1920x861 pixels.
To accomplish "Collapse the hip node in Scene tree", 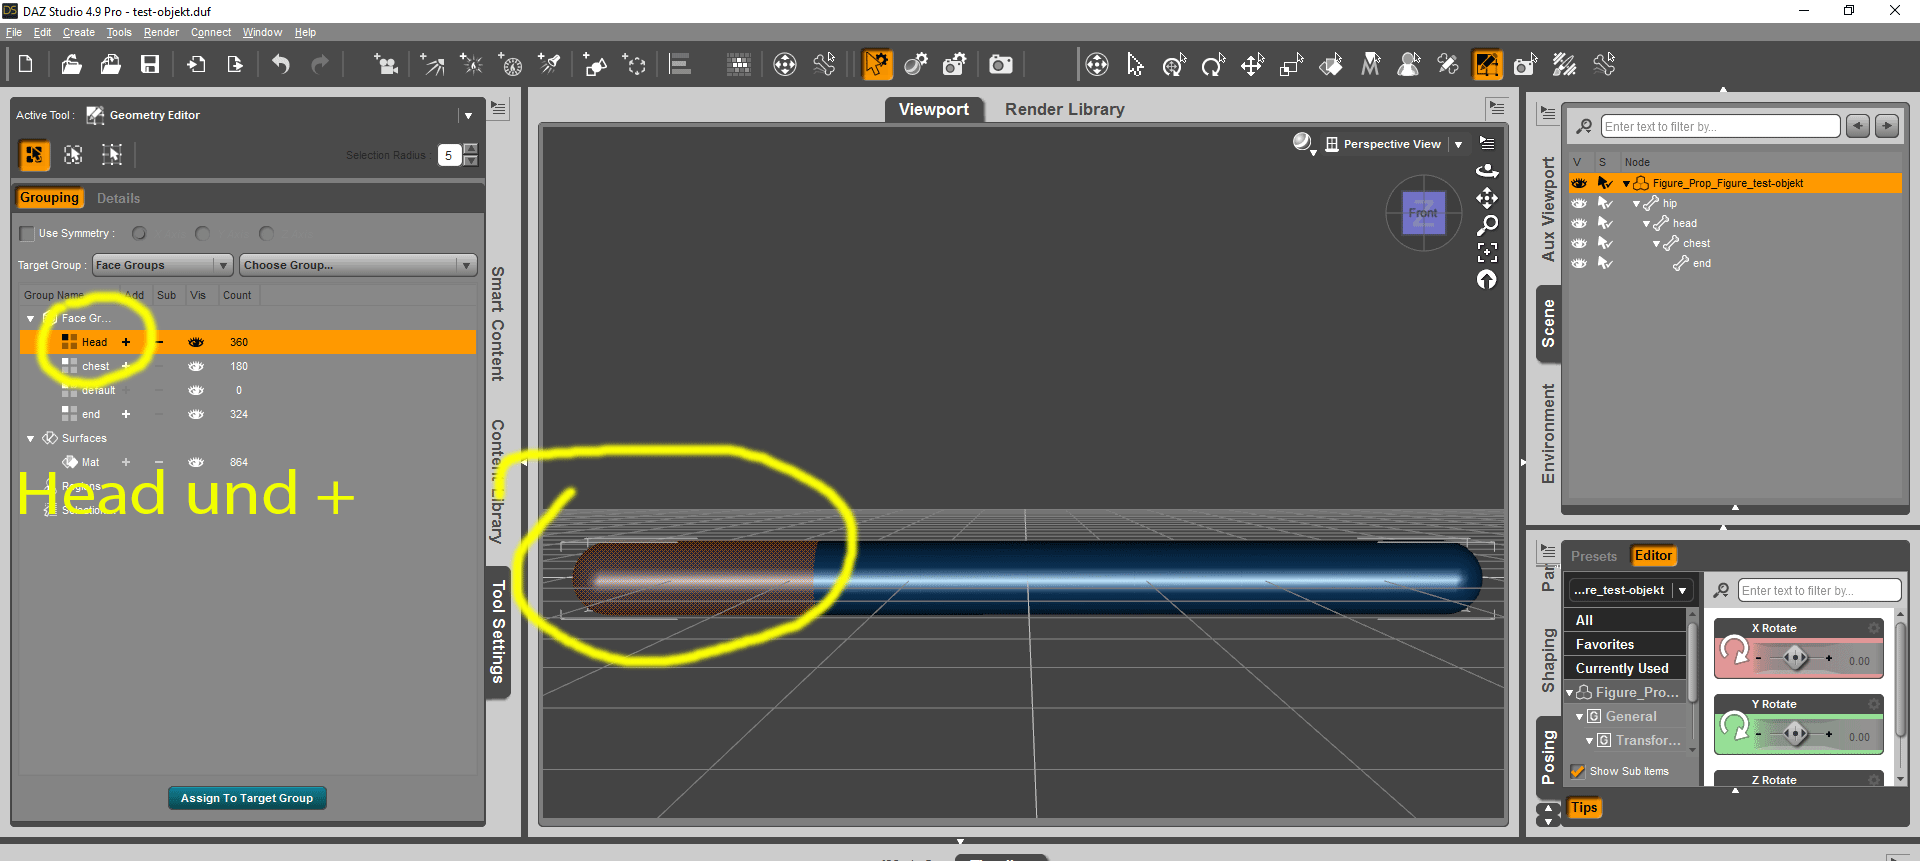I will pos(1636,204).
